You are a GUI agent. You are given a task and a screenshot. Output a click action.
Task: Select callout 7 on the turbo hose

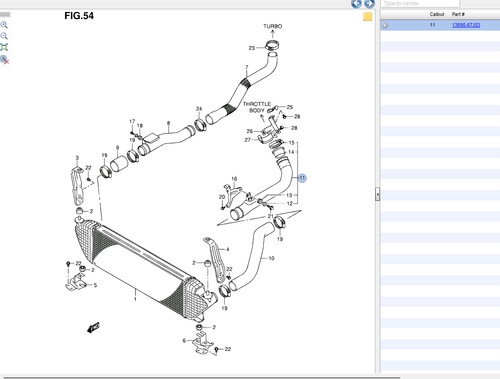[x=247, y=67]
